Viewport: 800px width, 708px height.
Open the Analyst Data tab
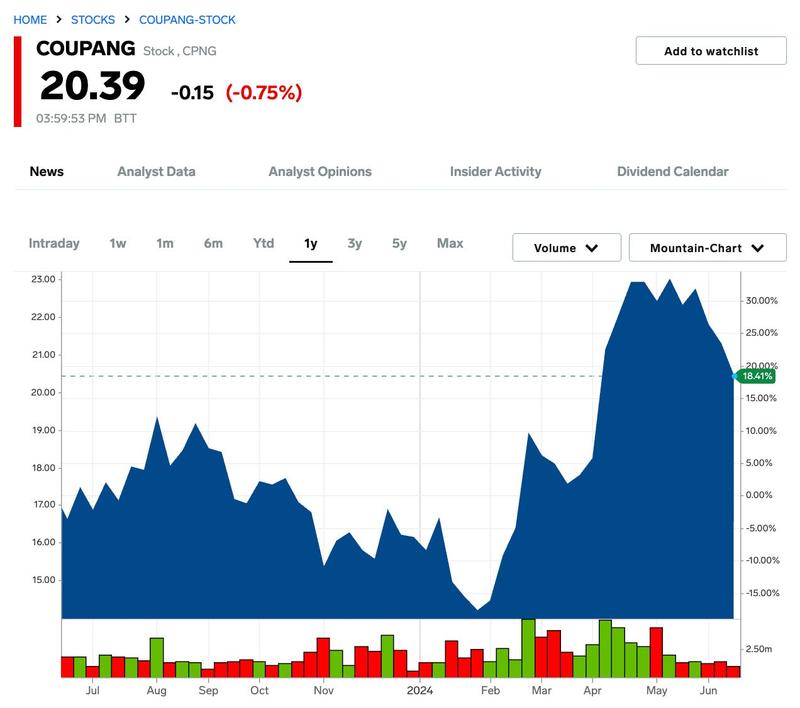pyautogui.click(x=156, y=171)
